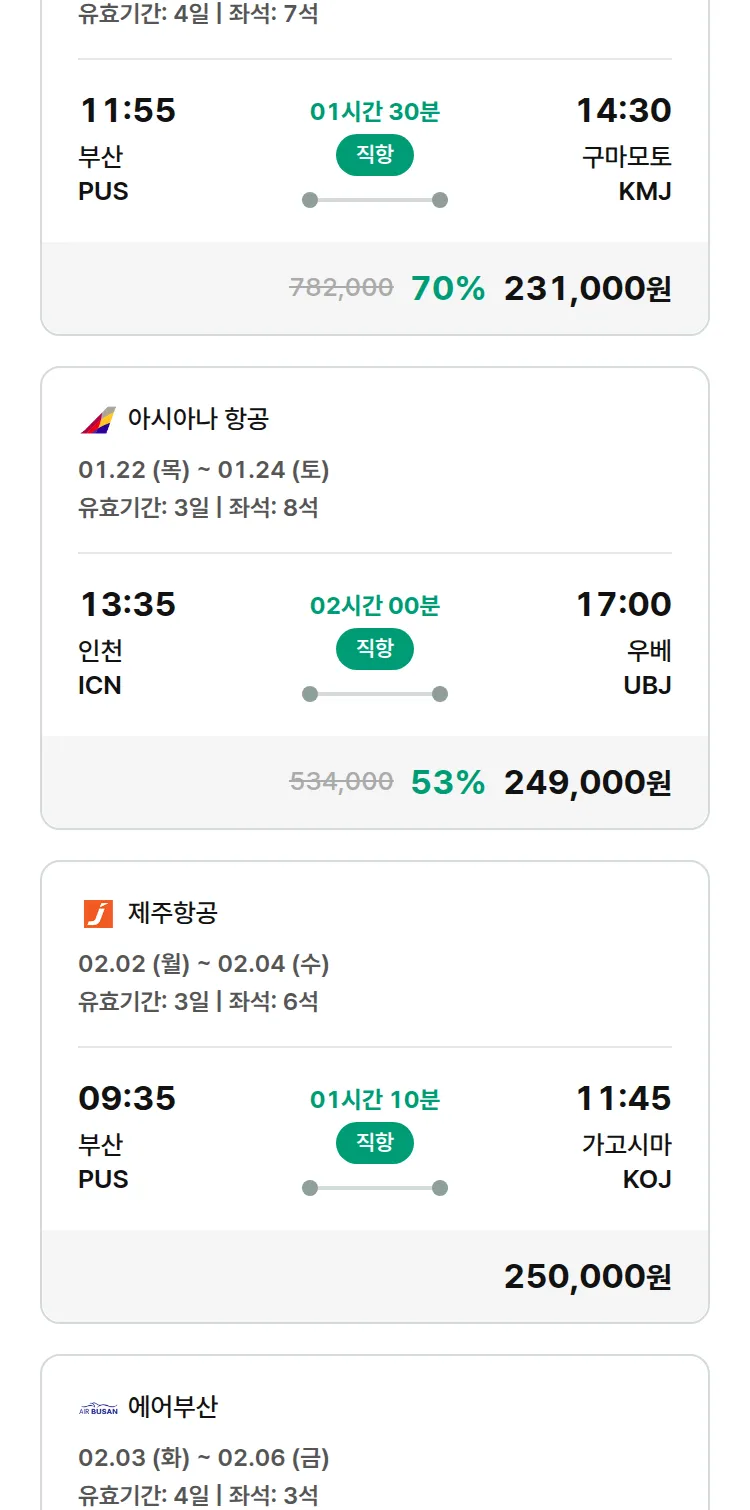This screenshot has width=750, height=1510.
Task: Open the 에어부산 flight card title
Action: point(173,1407)
